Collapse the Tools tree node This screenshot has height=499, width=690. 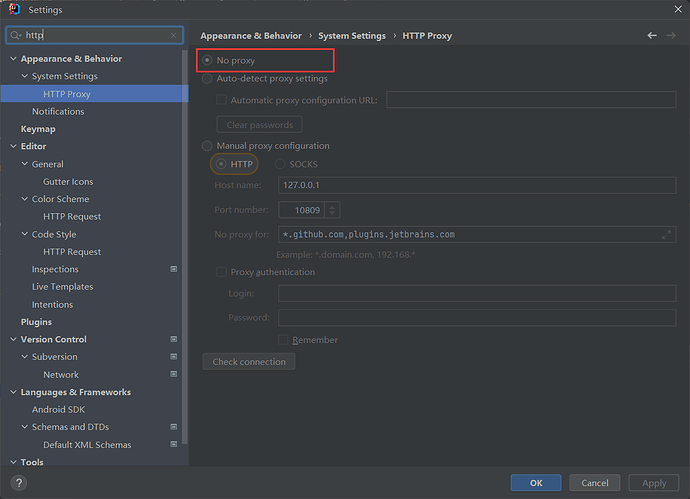coord(13,462)
